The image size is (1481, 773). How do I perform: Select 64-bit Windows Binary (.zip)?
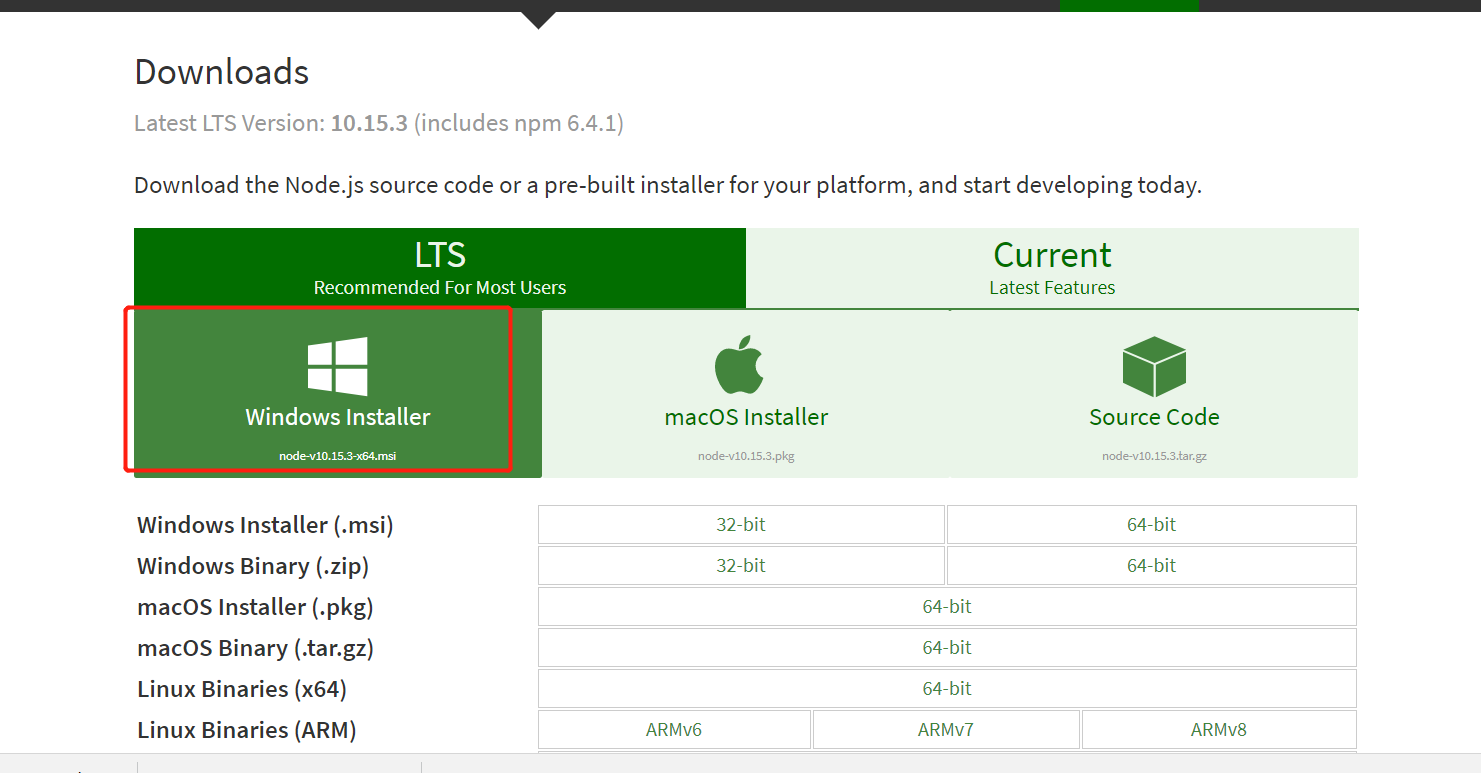[x=1152, y=565]
